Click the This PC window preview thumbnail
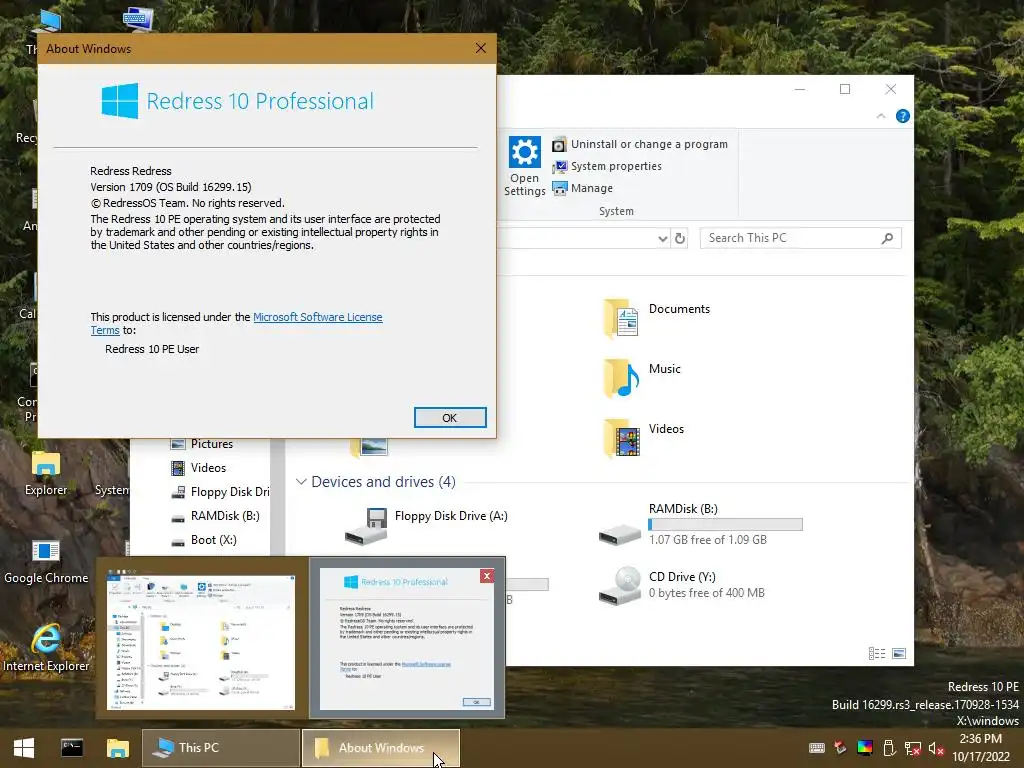 tap(200, 642)
